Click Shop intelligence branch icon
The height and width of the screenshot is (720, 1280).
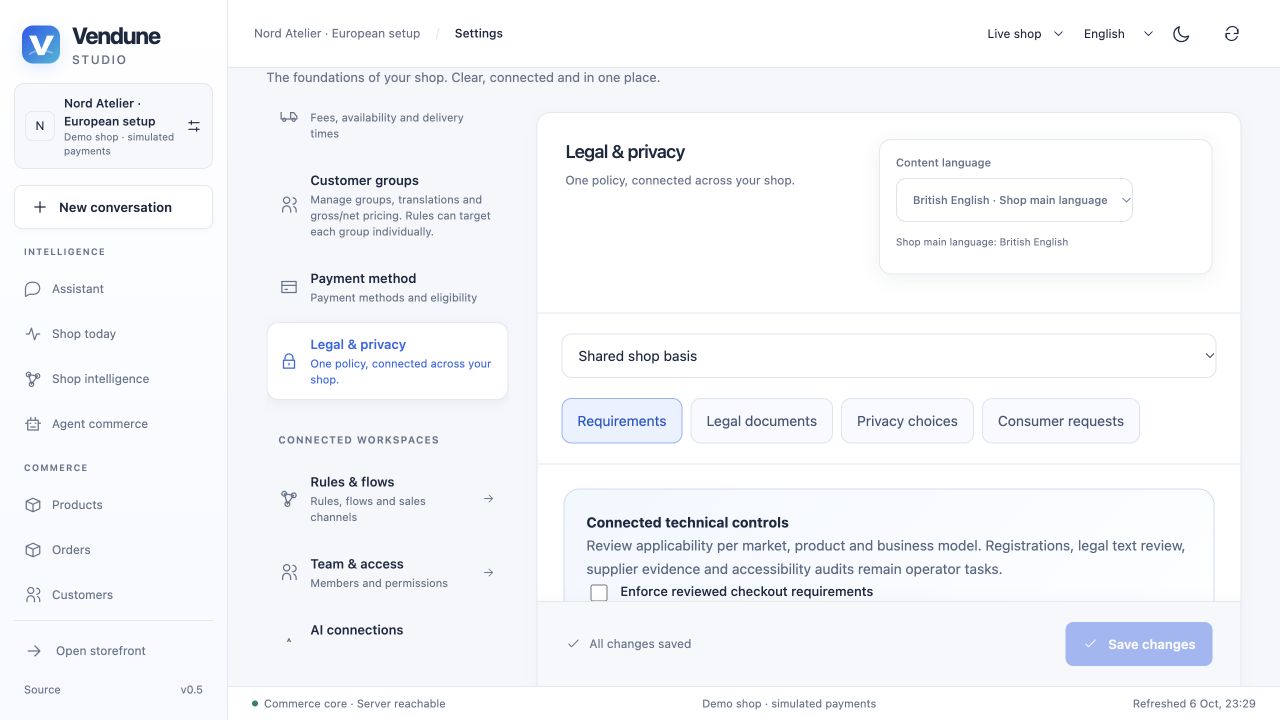(33, 379)
